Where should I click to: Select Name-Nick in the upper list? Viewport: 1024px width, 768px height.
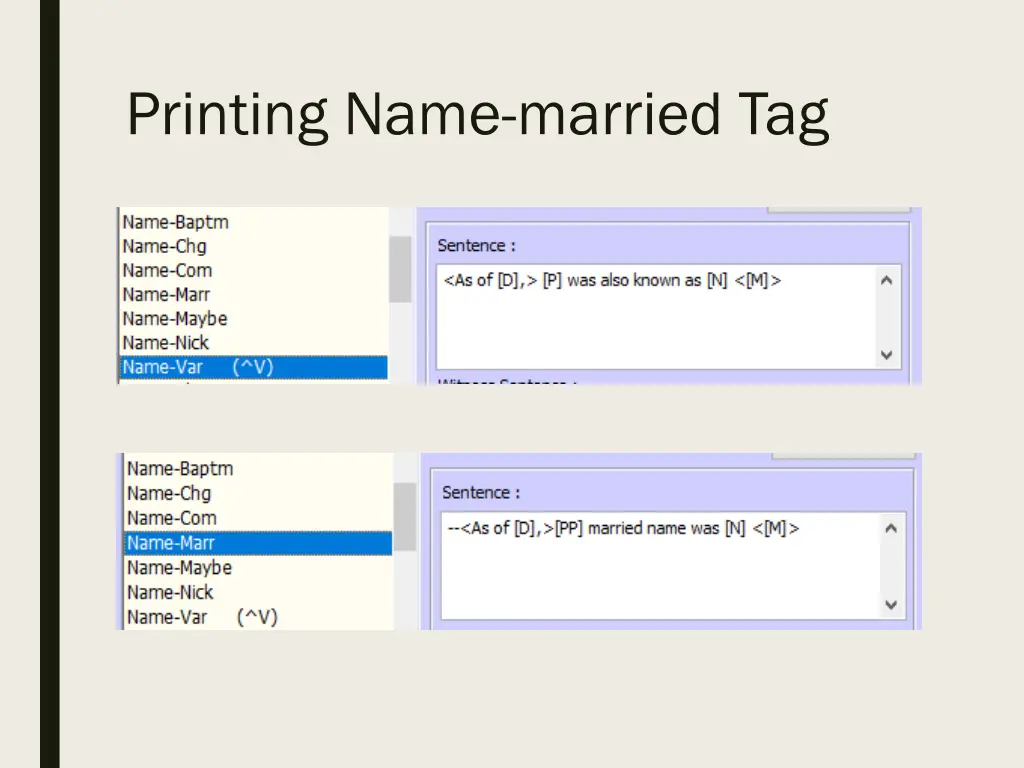pyautogui.click(x=165, y=343)
